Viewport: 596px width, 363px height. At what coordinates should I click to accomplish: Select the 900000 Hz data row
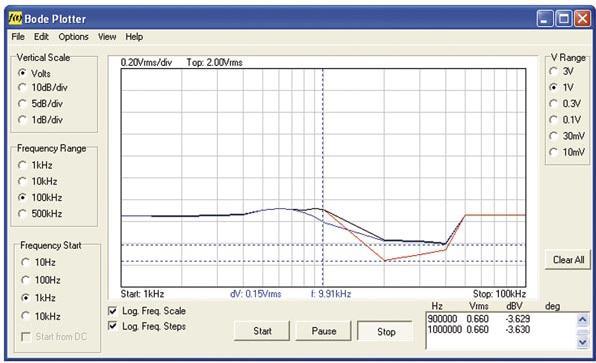pos(479,319)
